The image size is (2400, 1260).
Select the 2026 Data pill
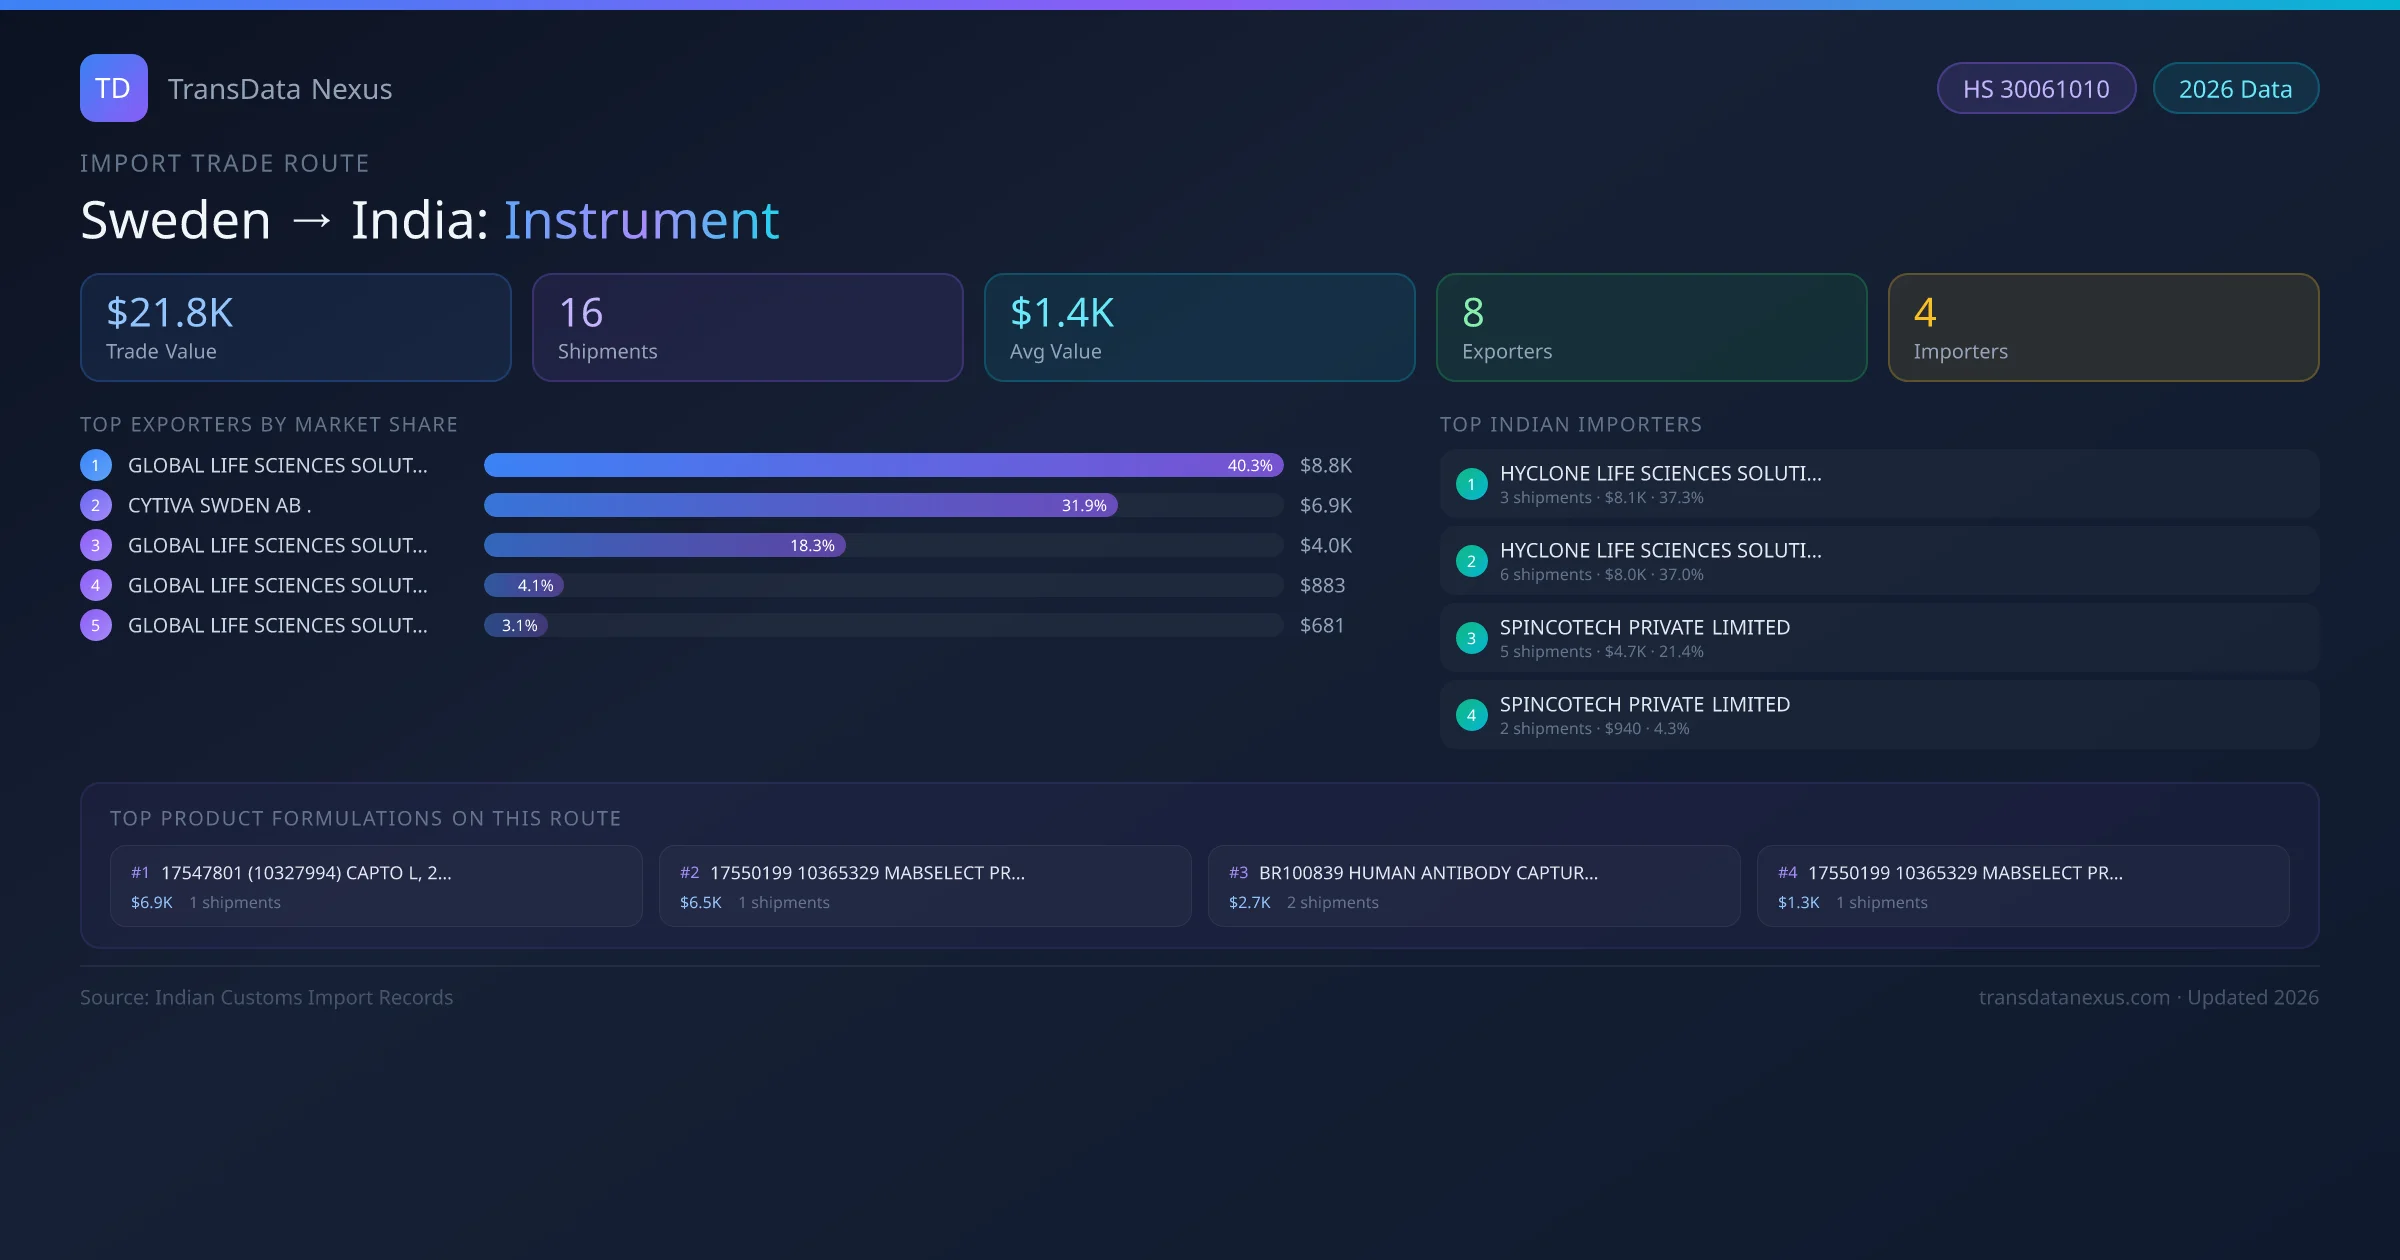click(x=2235, y=89)
